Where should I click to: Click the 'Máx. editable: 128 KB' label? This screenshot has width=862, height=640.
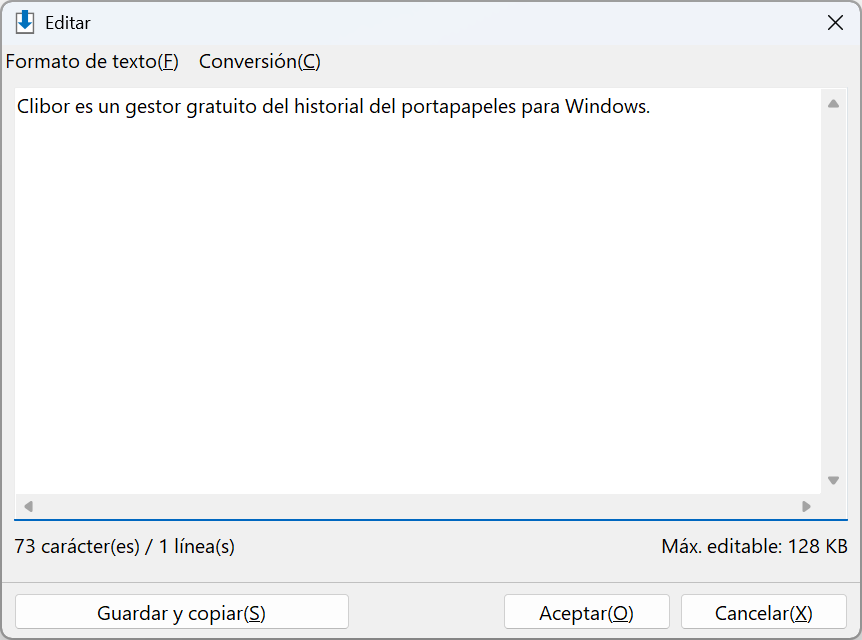tap(754, 547)
